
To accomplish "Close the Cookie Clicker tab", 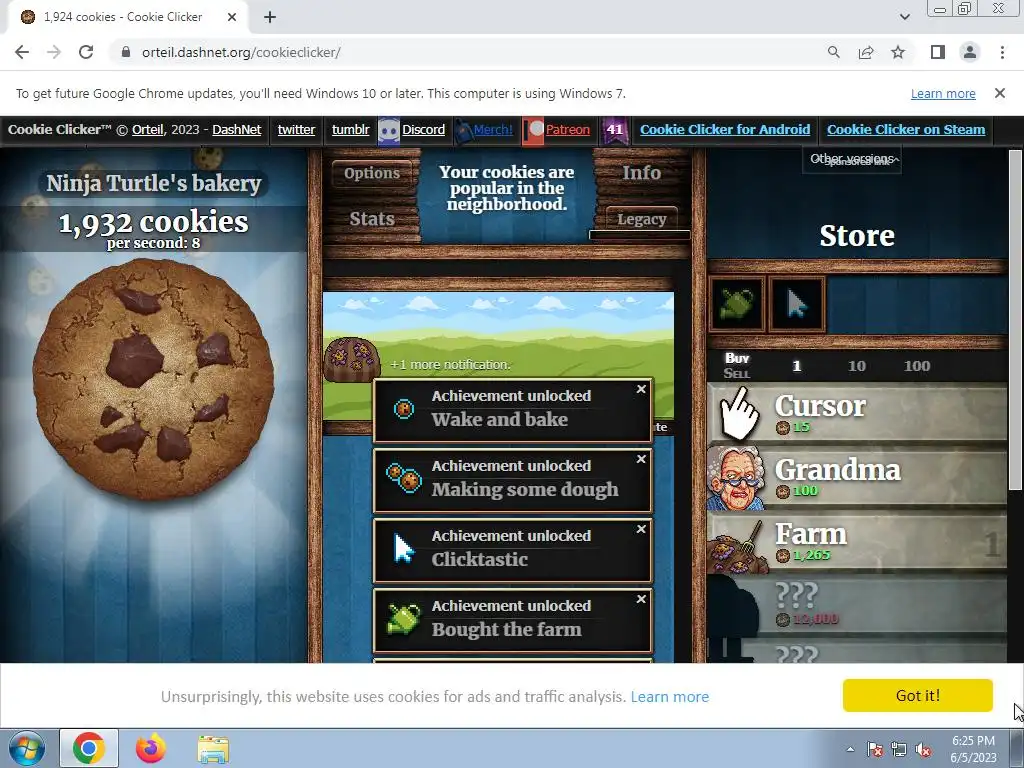I will click(x=231, y=17).
